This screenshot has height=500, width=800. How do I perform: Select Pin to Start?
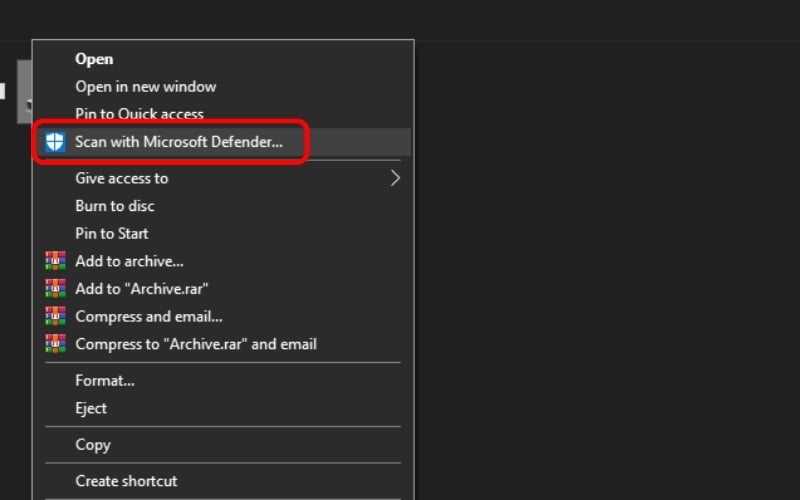click(223, 233)
